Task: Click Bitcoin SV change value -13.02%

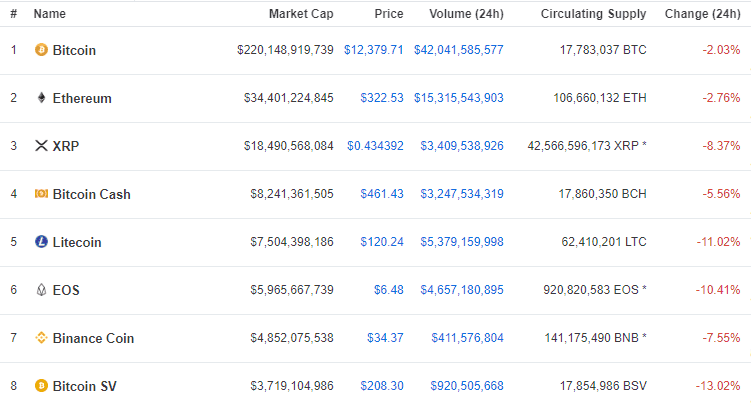Action: (718, 386)
